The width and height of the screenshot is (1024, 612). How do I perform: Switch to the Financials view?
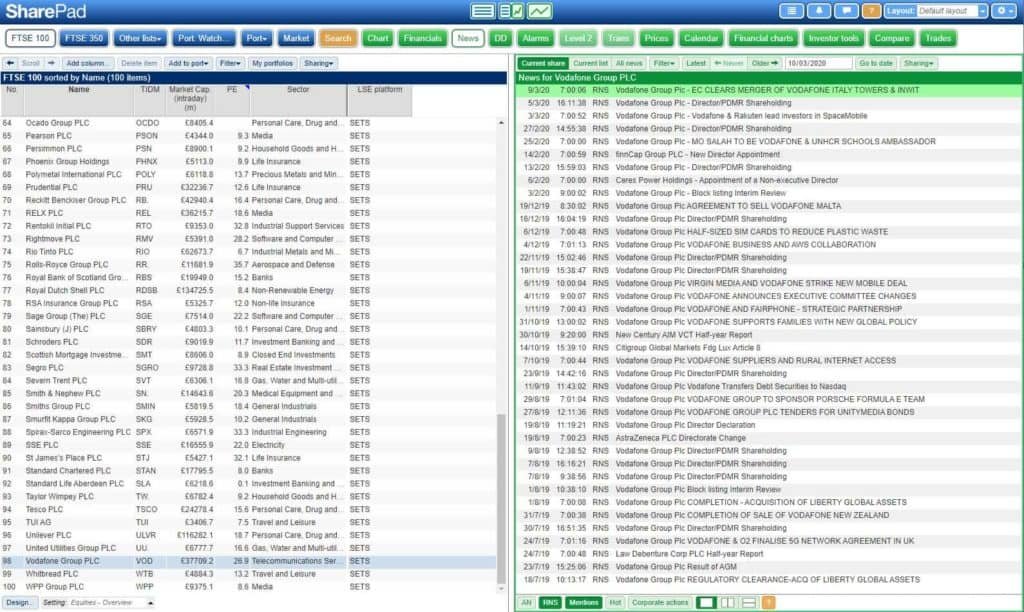(x=423, y=38)
